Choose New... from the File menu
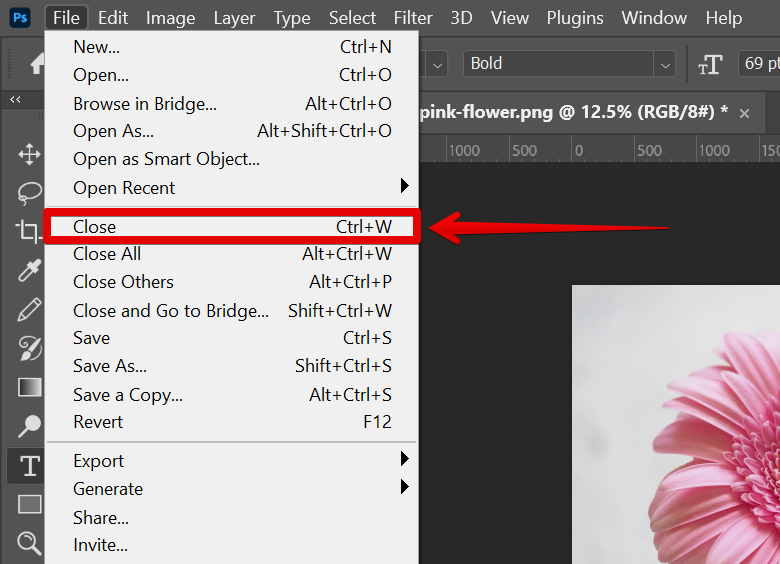Viewport: 780px width, 564px height. [x=231, y=47]
